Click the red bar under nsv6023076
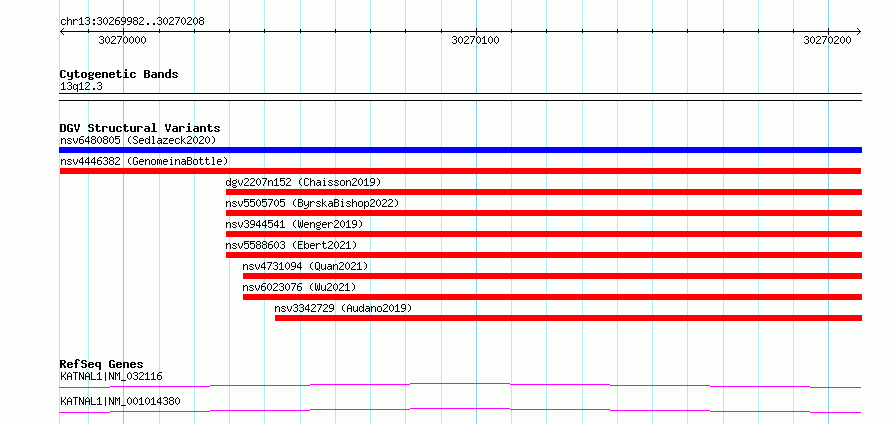The width and height of the screenshot is (890, 424). tap(552, 297)
